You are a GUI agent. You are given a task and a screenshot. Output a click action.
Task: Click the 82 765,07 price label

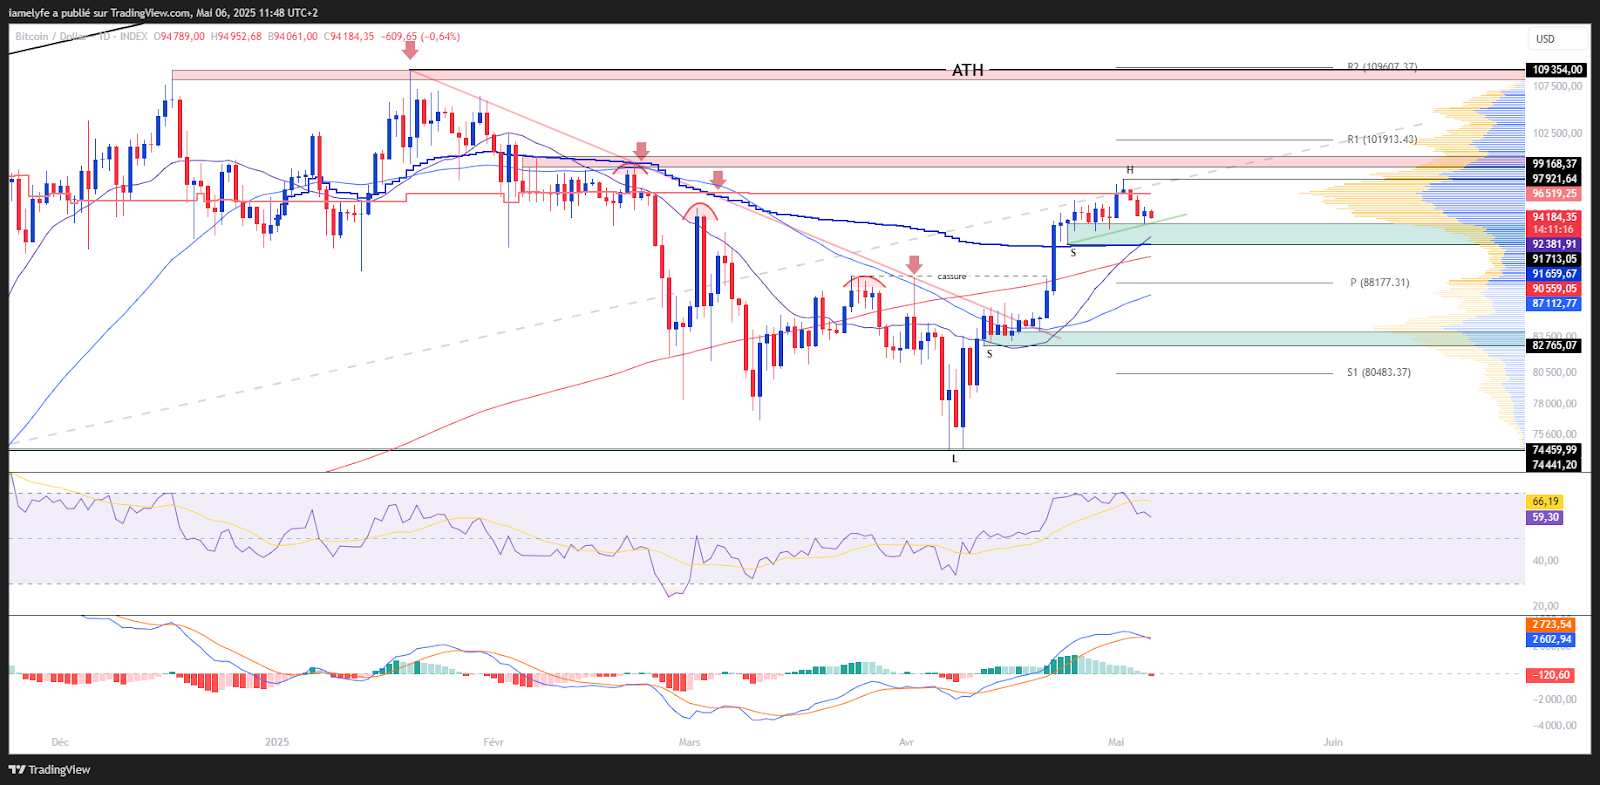tap(1555, 346)
